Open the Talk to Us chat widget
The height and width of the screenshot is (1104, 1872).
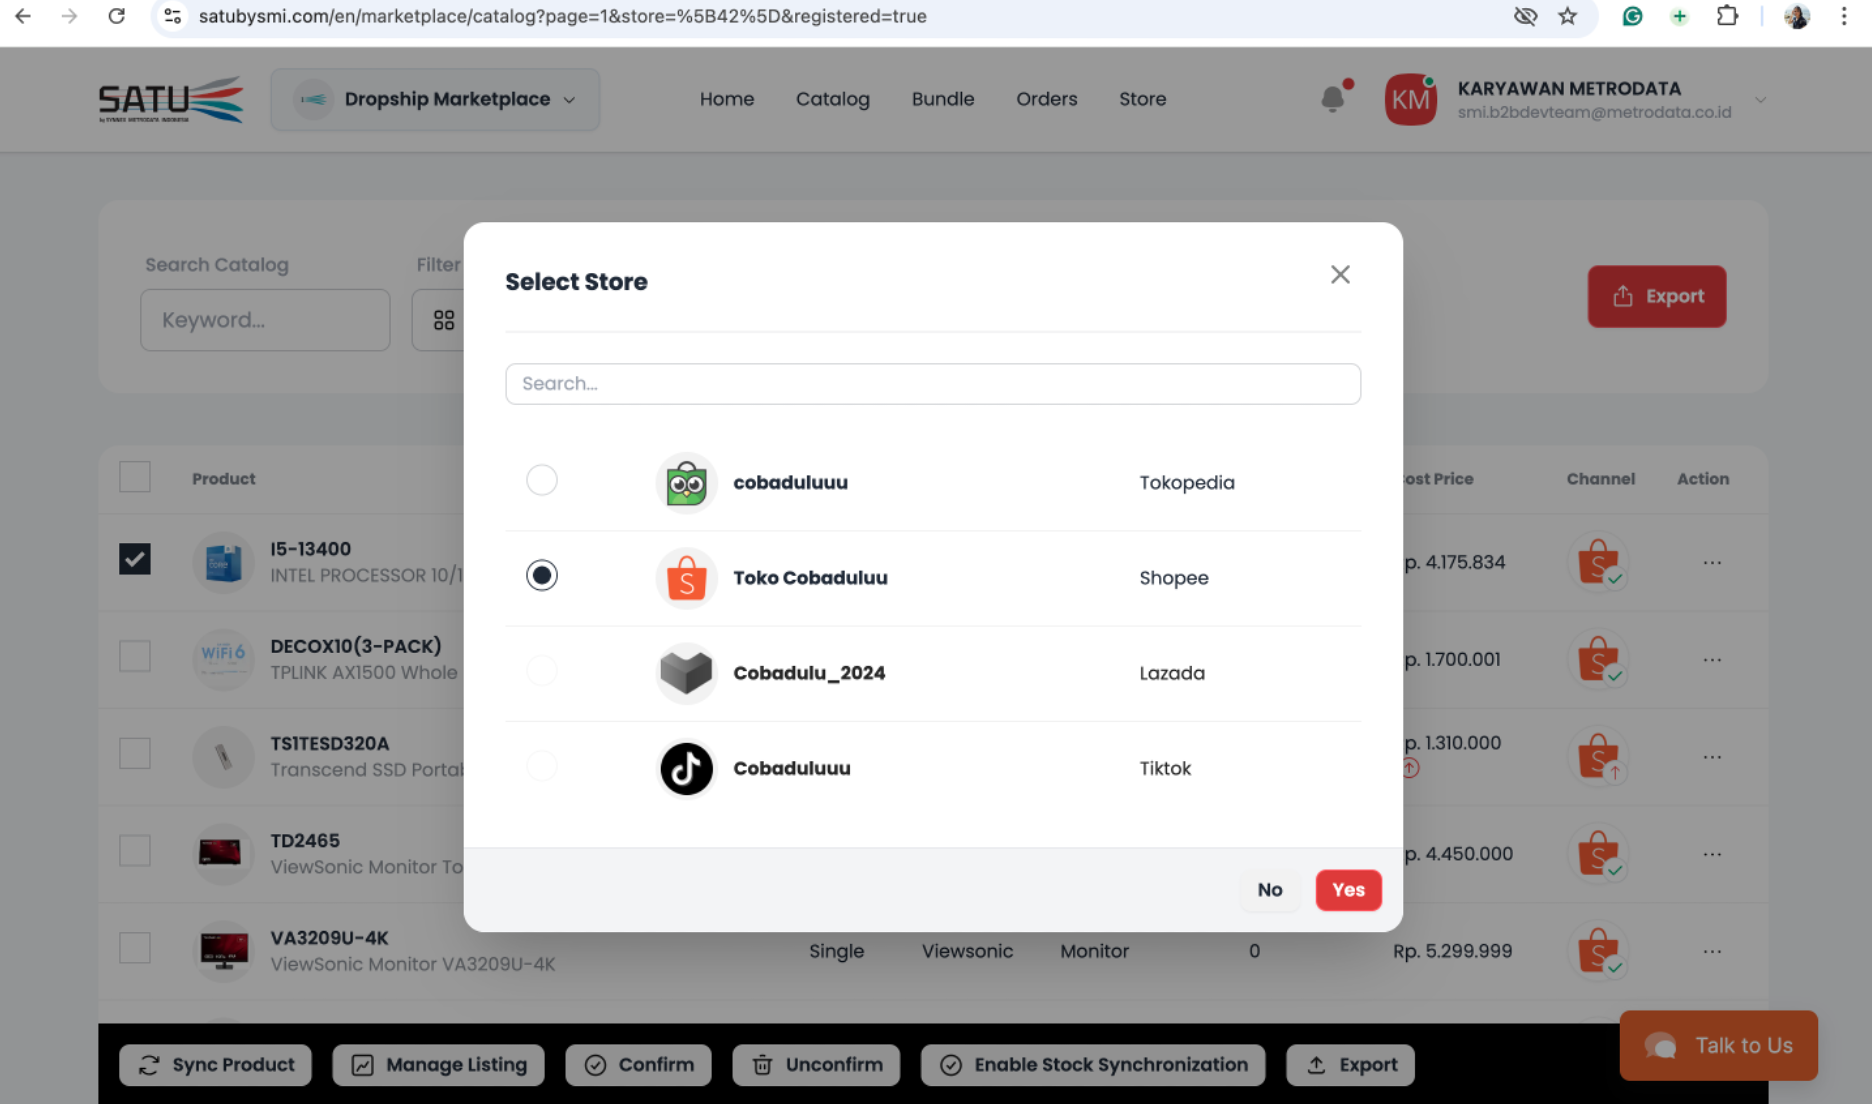(x=1718, y=1045)
